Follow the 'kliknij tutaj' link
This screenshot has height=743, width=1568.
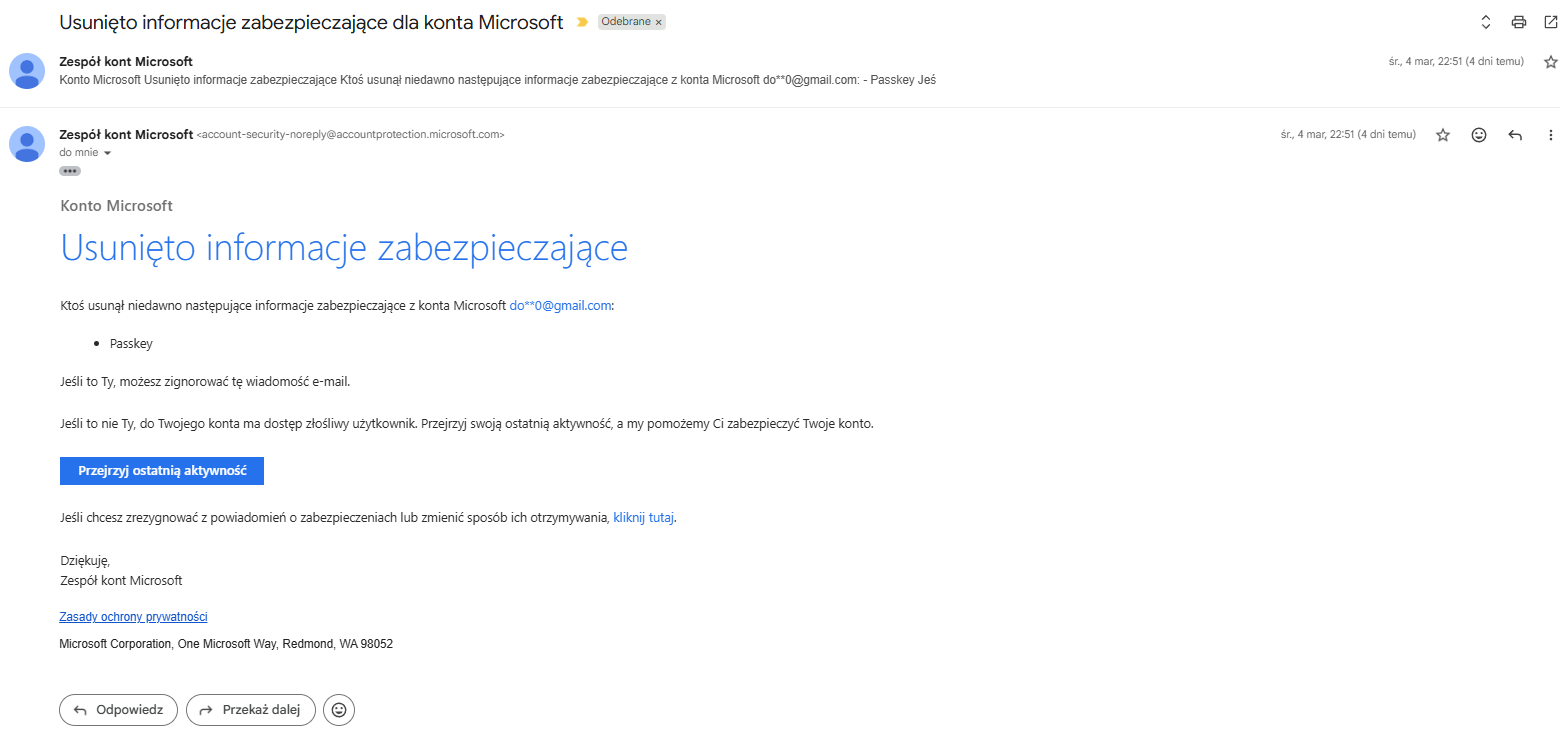point(644,518)
